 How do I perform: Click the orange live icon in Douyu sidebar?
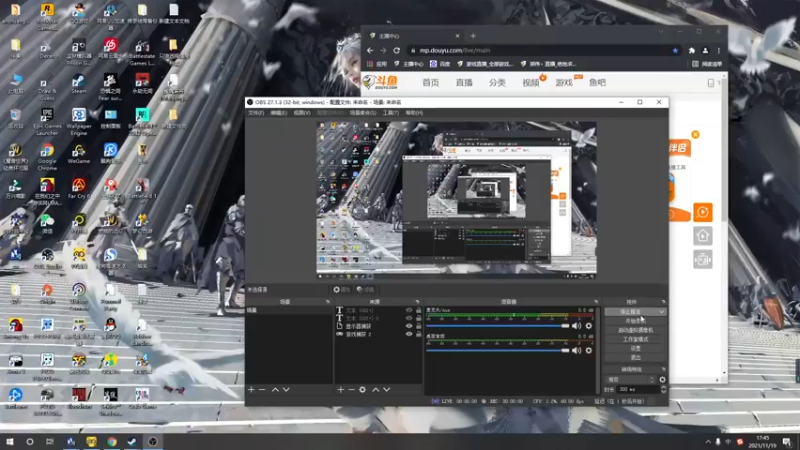point(703,212)
